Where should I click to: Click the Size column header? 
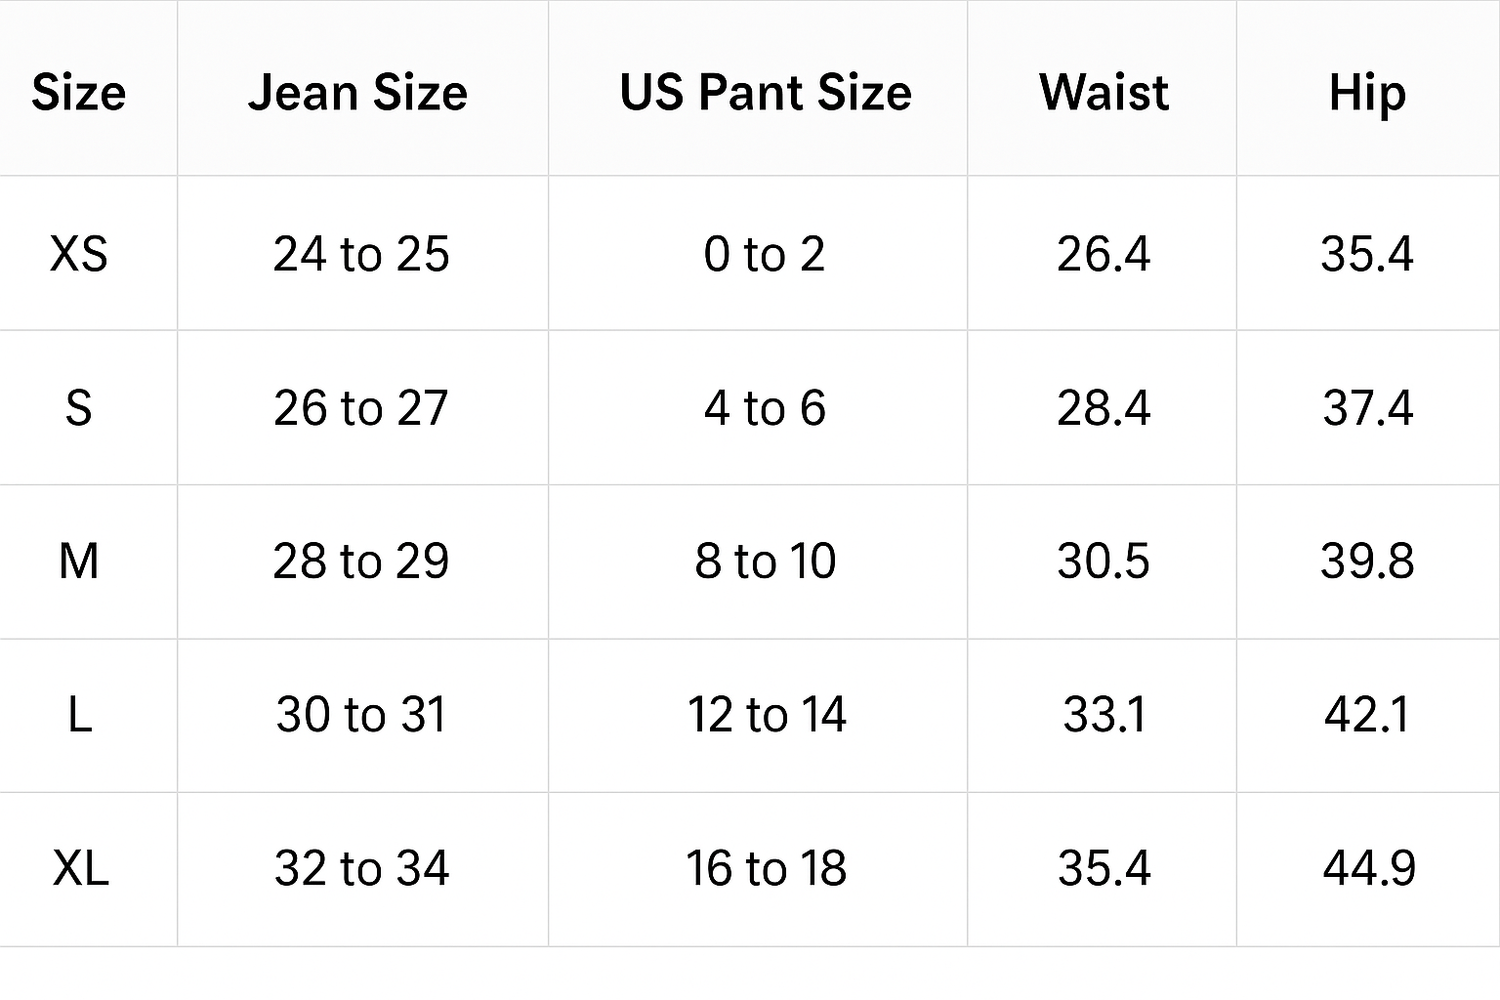tap(79, 93)
